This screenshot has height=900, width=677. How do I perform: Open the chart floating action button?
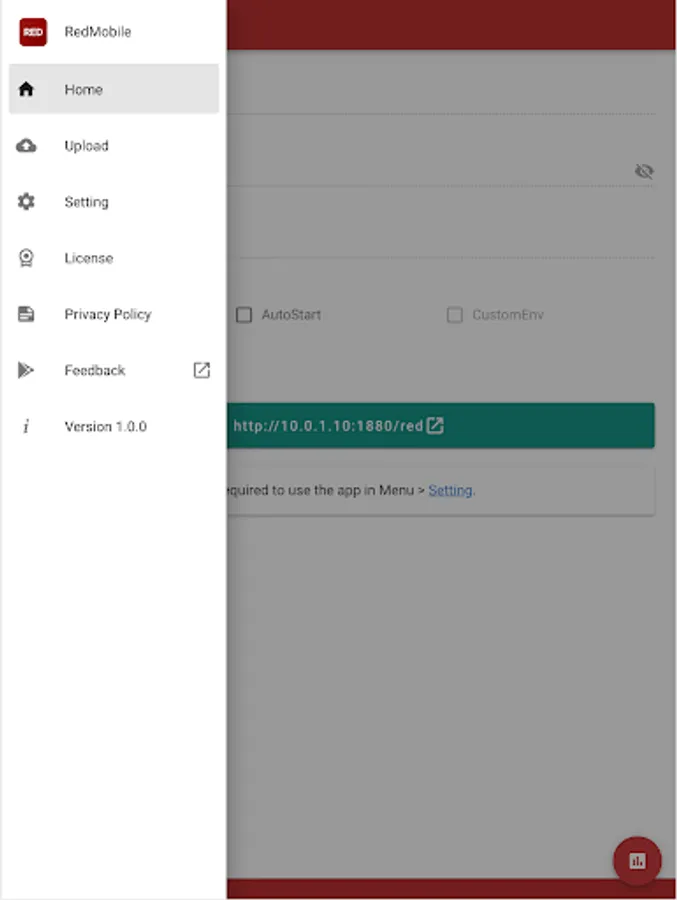click(x=637, y=860)
